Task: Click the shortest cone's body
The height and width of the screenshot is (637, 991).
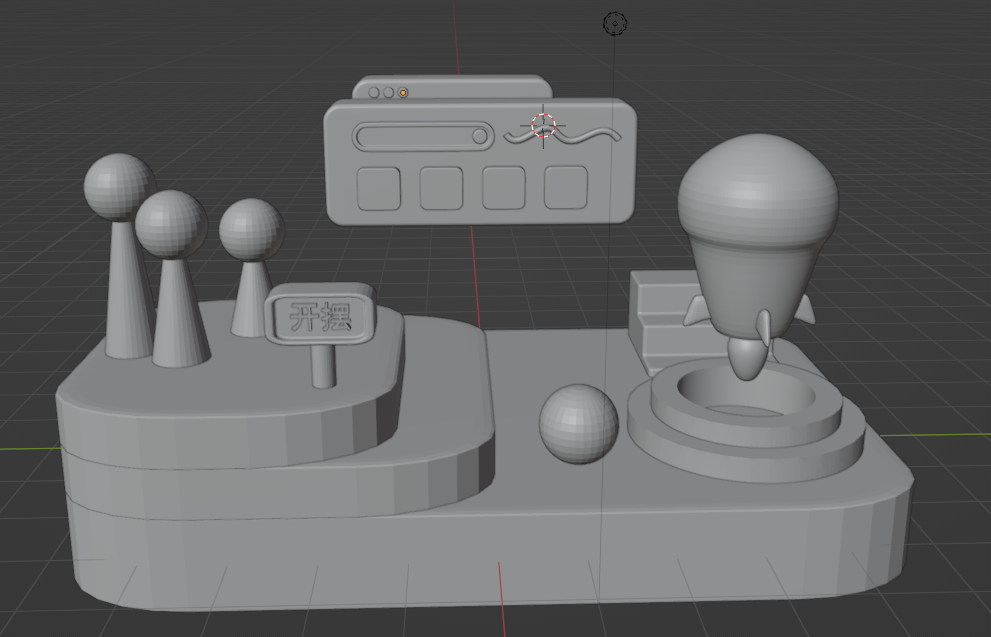Action: point(251,298)
